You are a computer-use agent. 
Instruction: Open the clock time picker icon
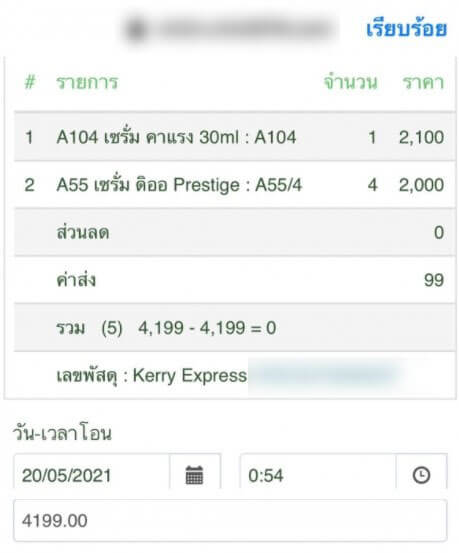(421, 474)
